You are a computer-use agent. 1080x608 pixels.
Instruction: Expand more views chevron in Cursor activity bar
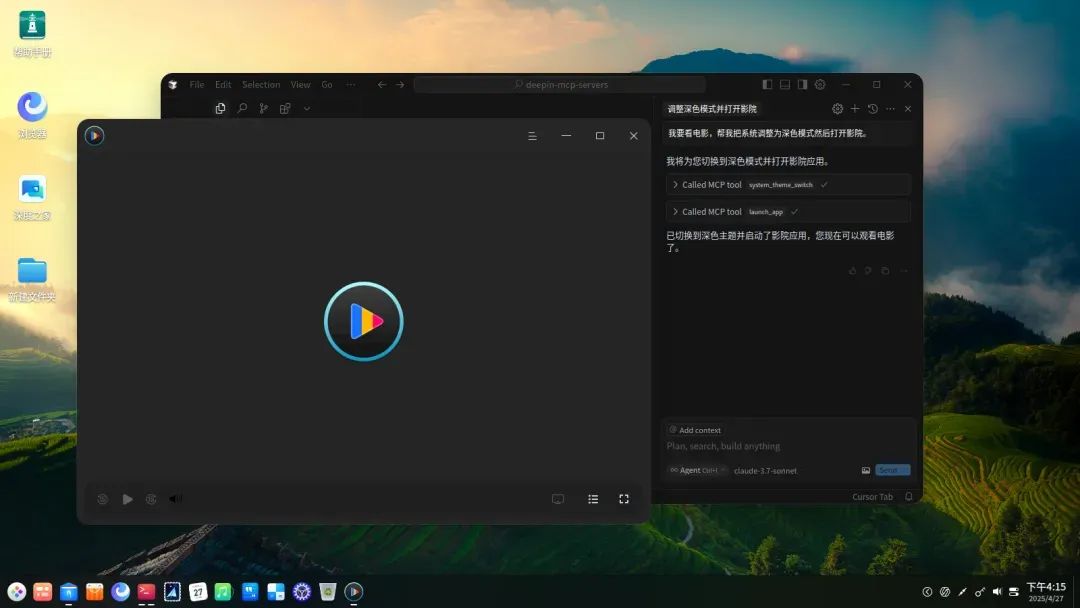(307, 108)
